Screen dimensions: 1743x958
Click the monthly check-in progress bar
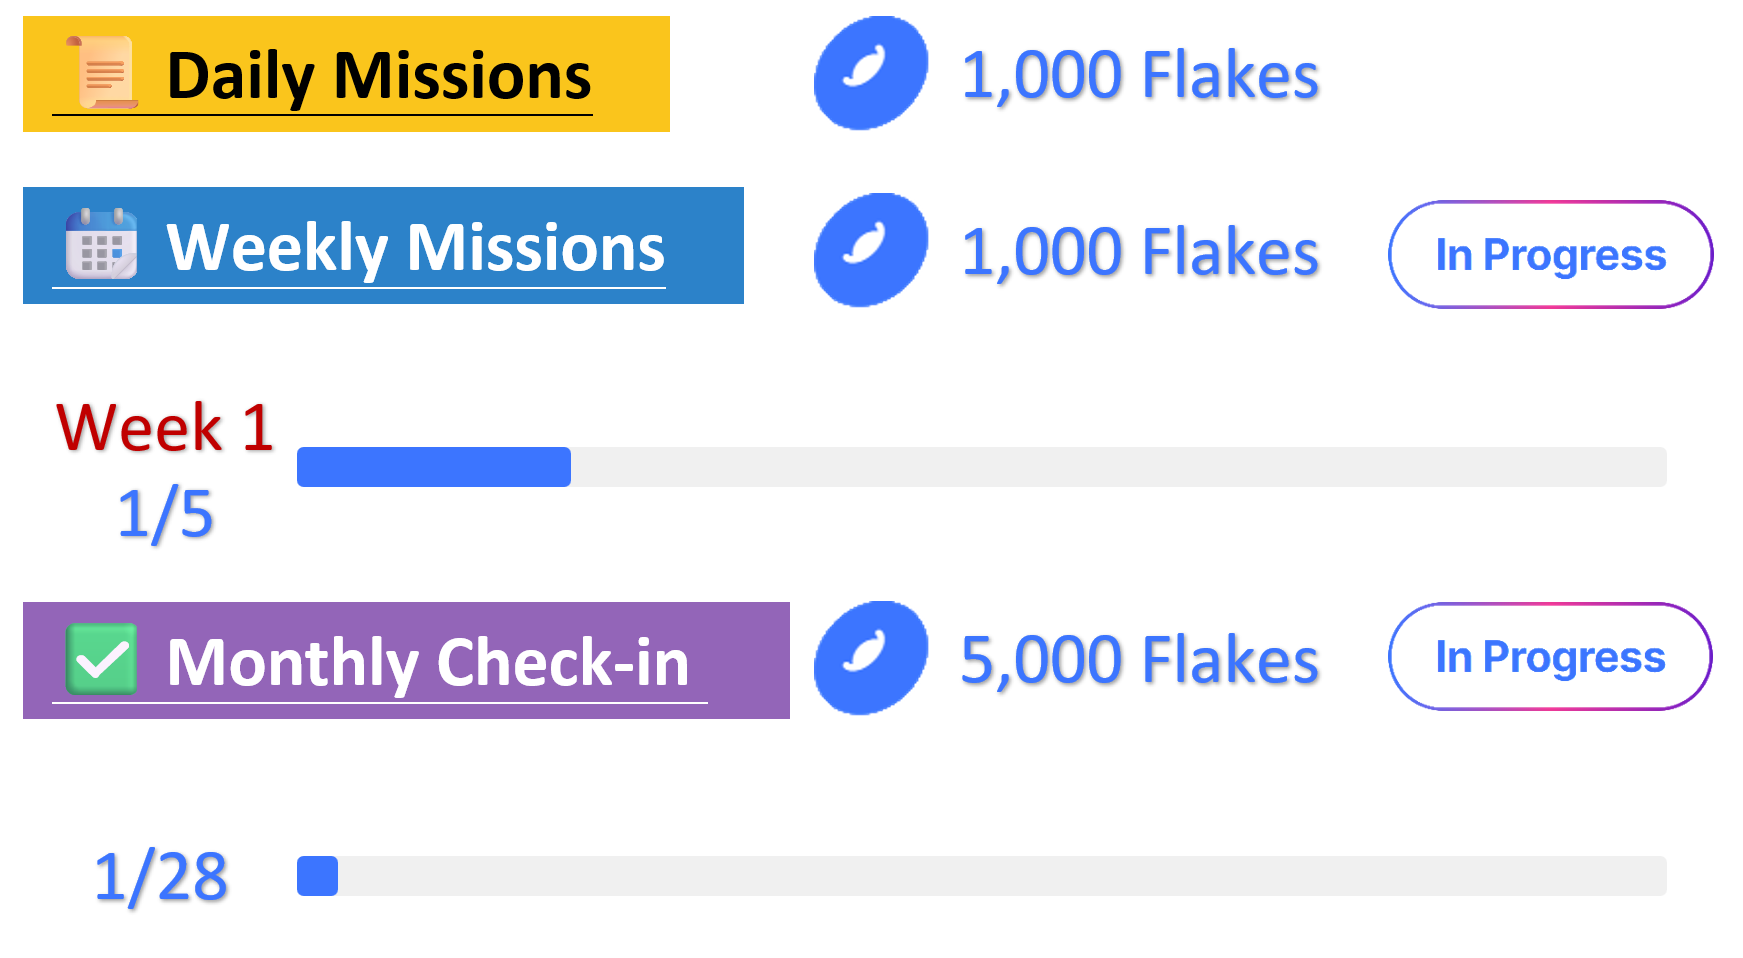point(981,876)
